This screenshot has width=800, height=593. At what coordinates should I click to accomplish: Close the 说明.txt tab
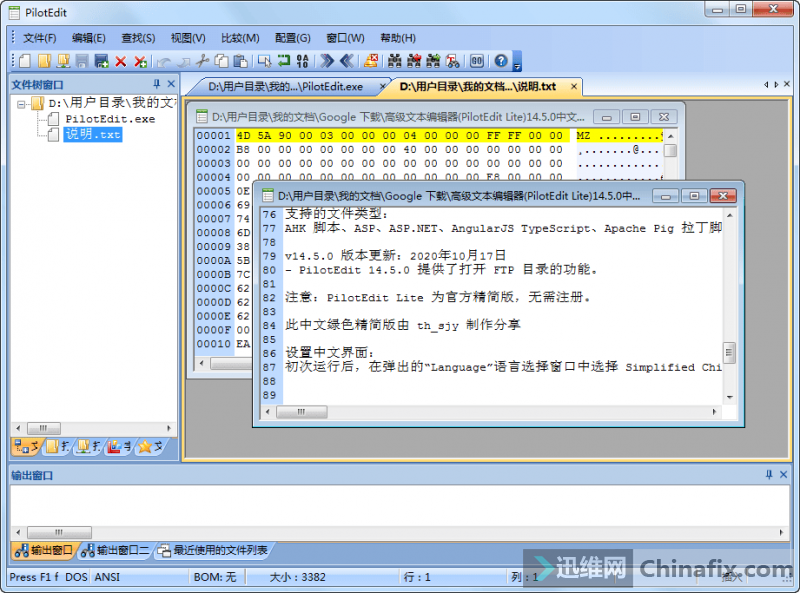[x=574, y=87]
